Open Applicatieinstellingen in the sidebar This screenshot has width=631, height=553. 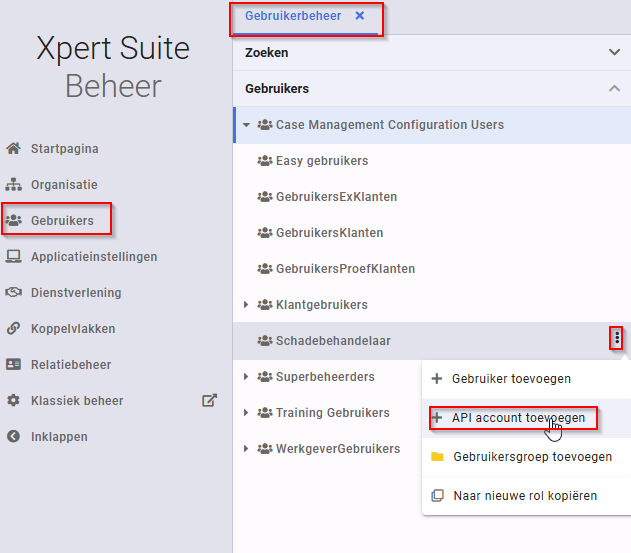pos(94,256)
